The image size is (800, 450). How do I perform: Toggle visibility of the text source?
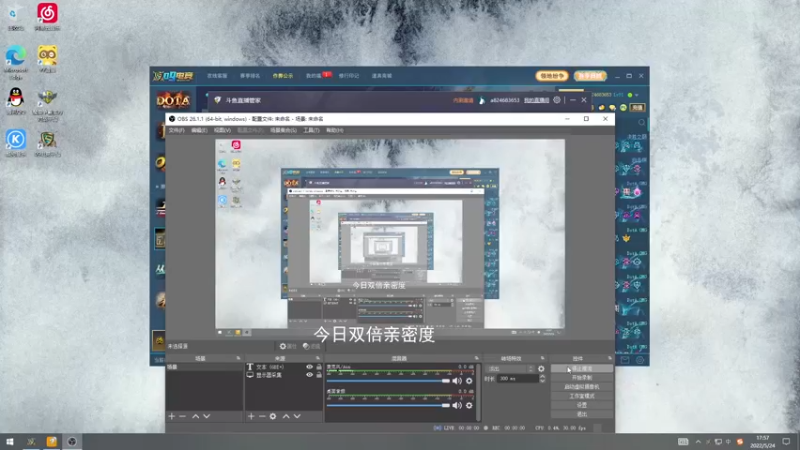(x=309, y=367)
